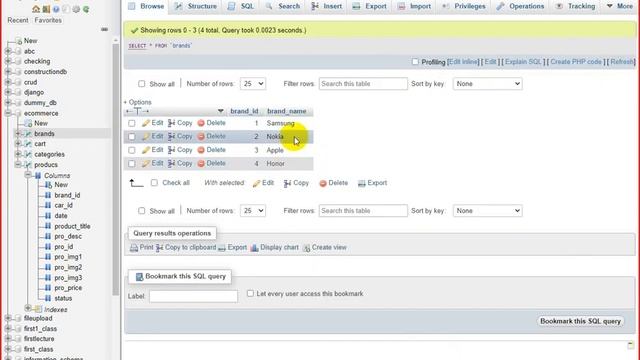Click the settings gear icon in the sidebar
The height and width of the screenshot is (360, 640).
pos(76,9)
